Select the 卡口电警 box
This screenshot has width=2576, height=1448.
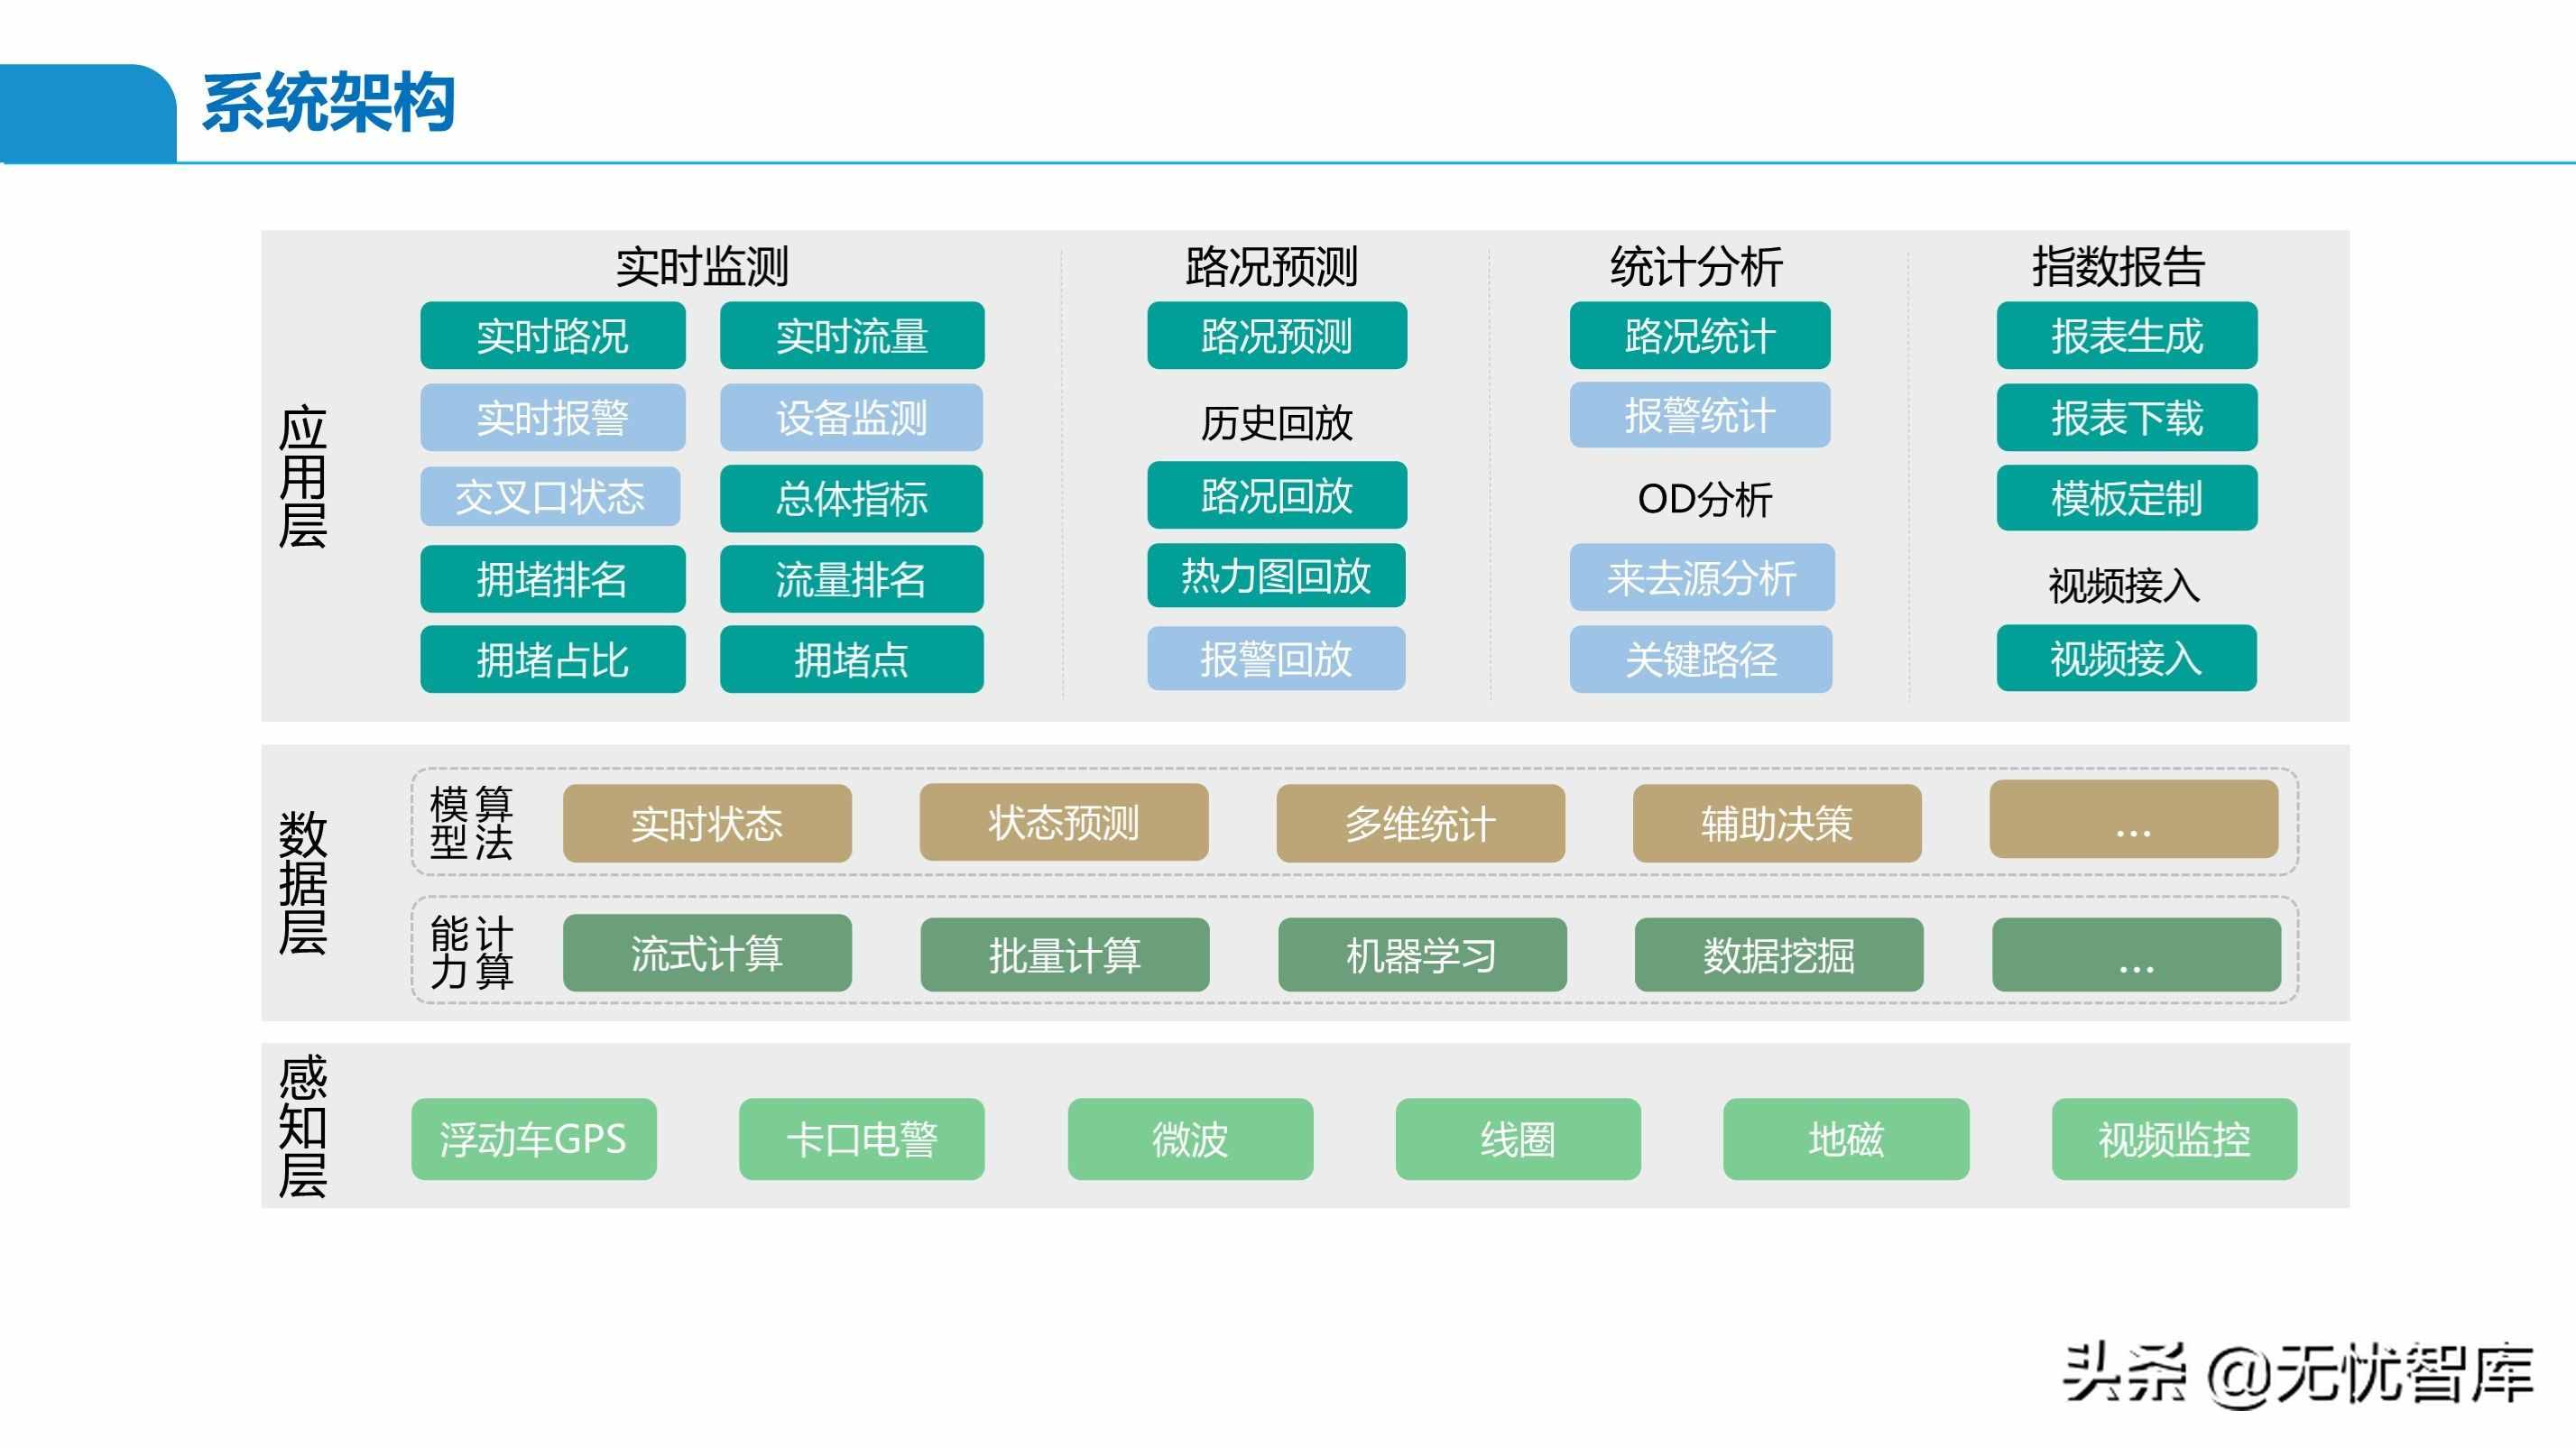[862, 1139]
